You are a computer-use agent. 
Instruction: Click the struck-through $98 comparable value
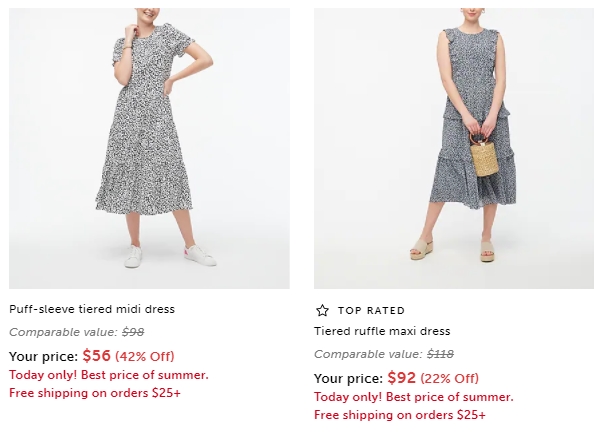133,332
